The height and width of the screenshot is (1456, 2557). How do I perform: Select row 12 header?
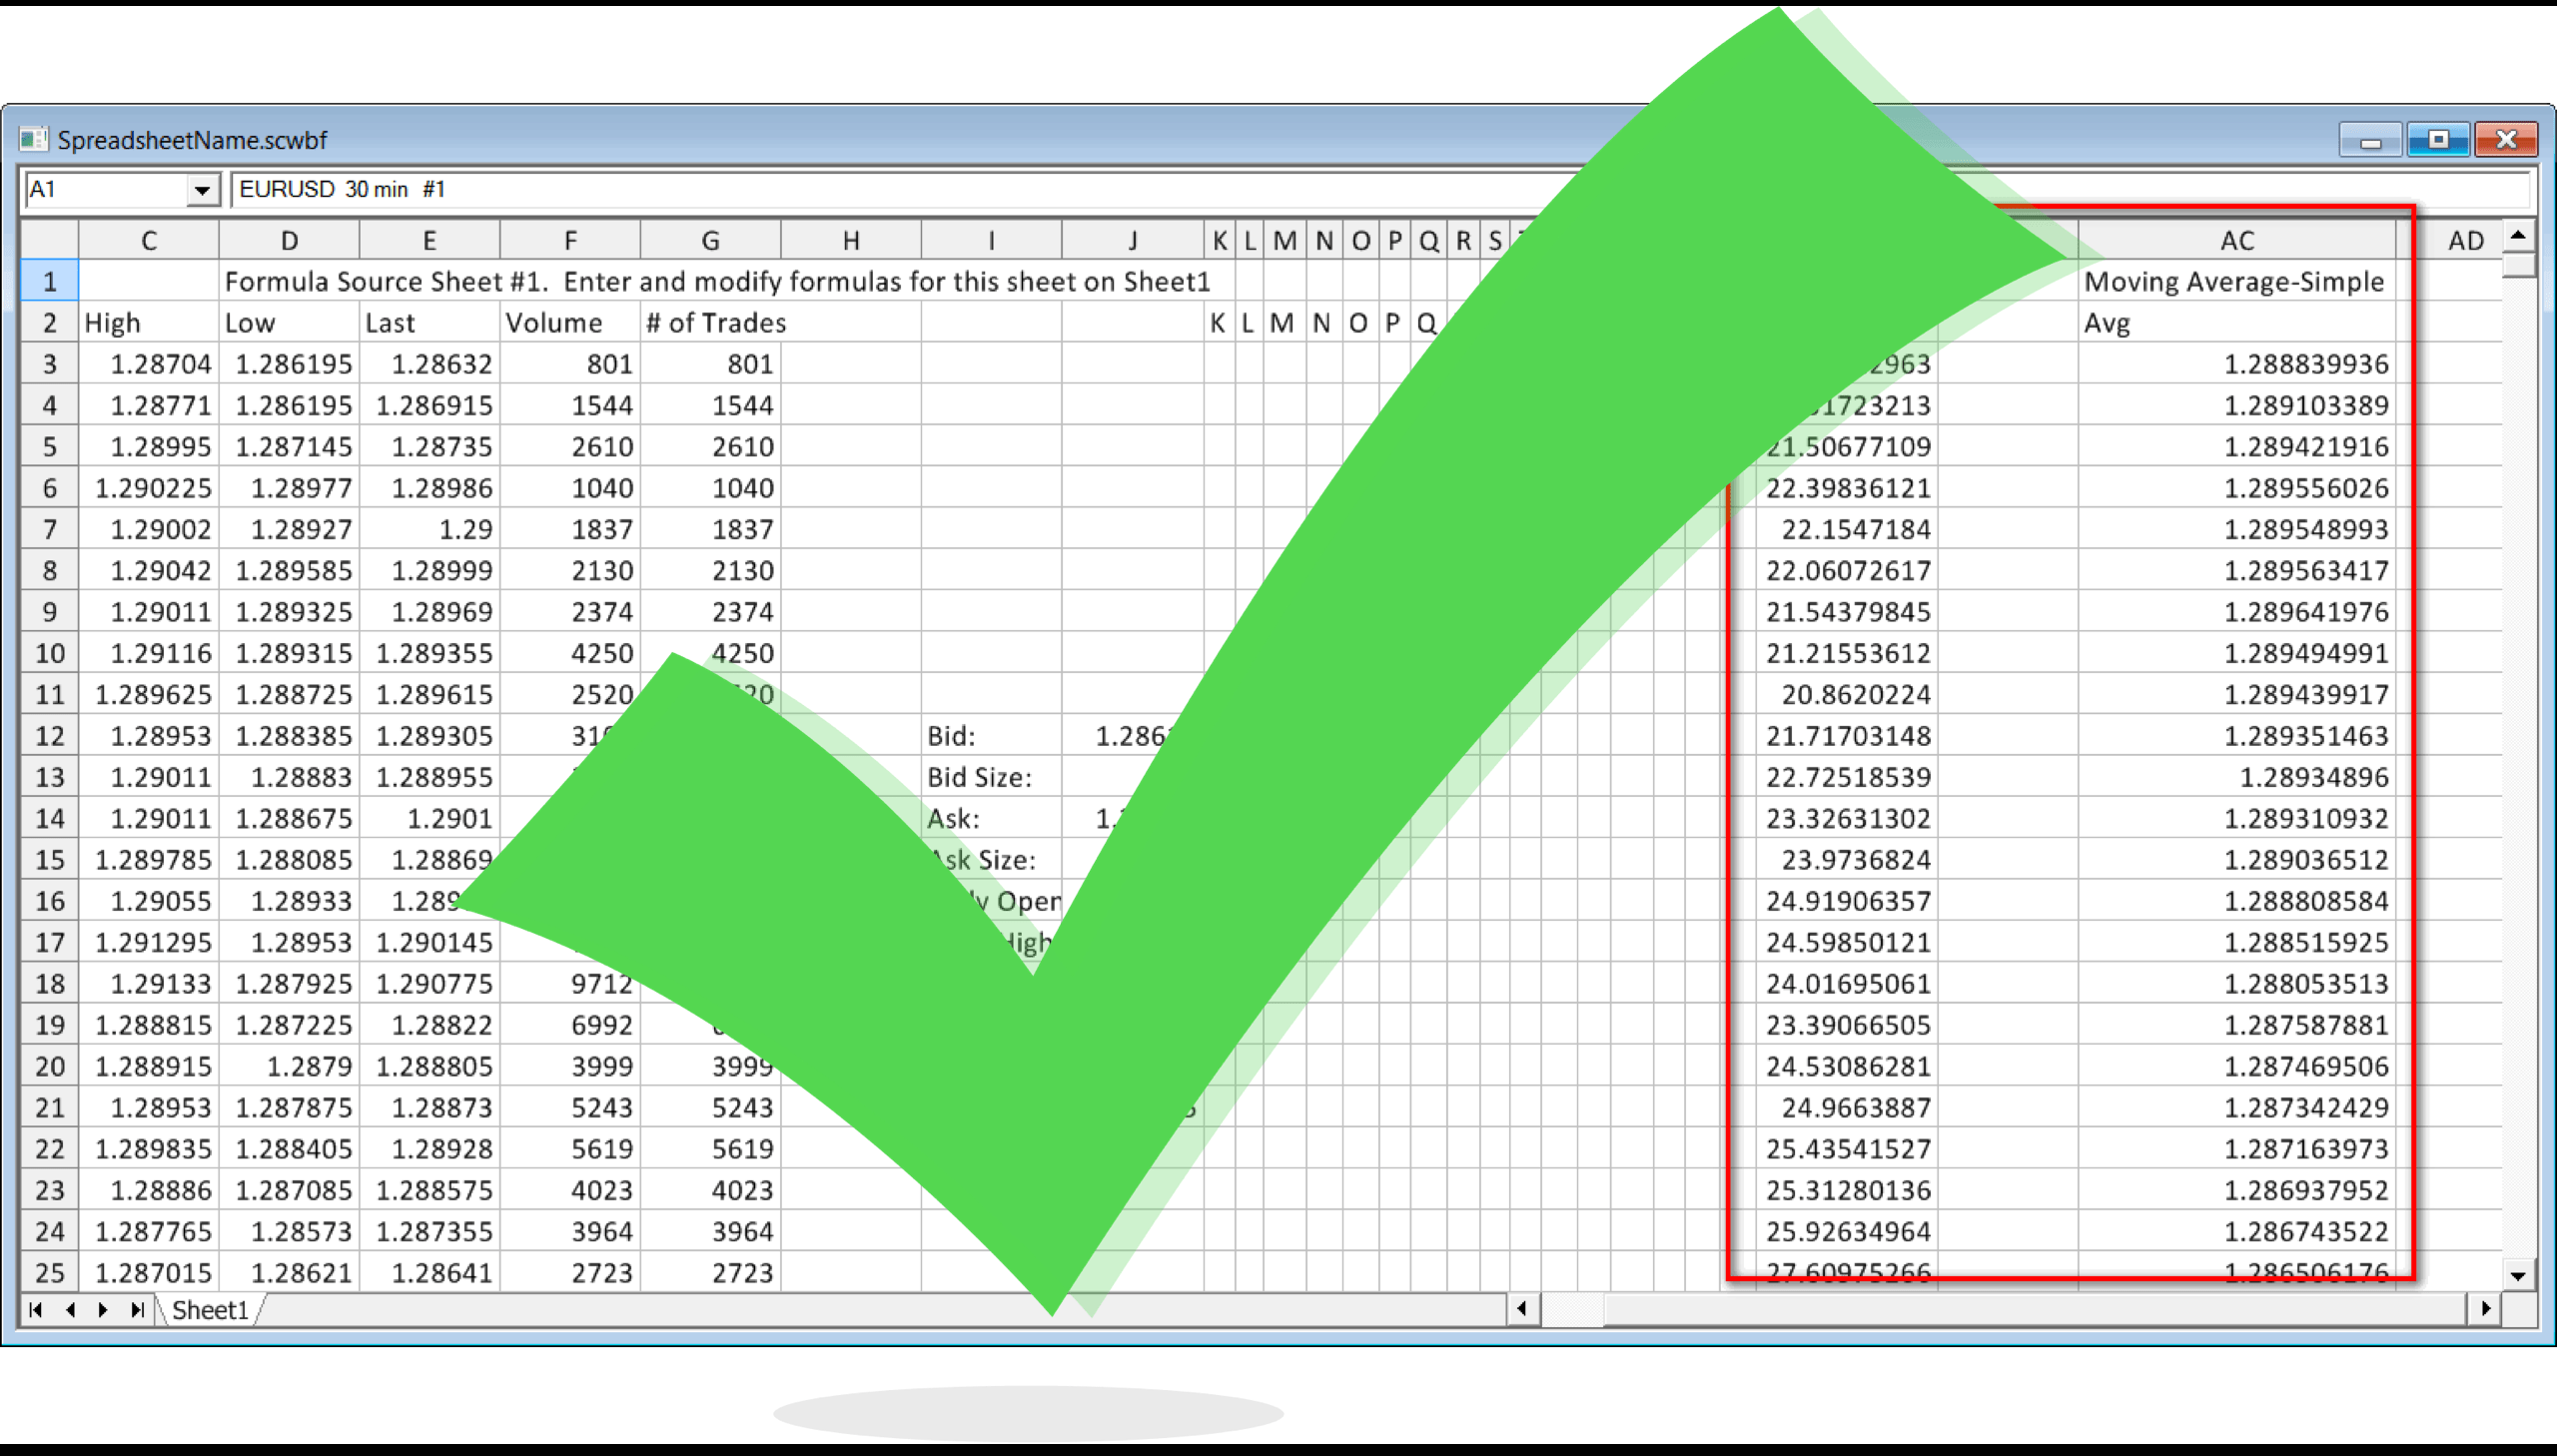pos(49,736)
